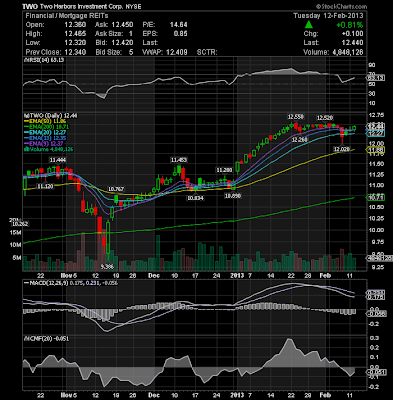Click the 12.550 peak price annotation
This screenshot has width=393, height=400.
pos(296,117)
